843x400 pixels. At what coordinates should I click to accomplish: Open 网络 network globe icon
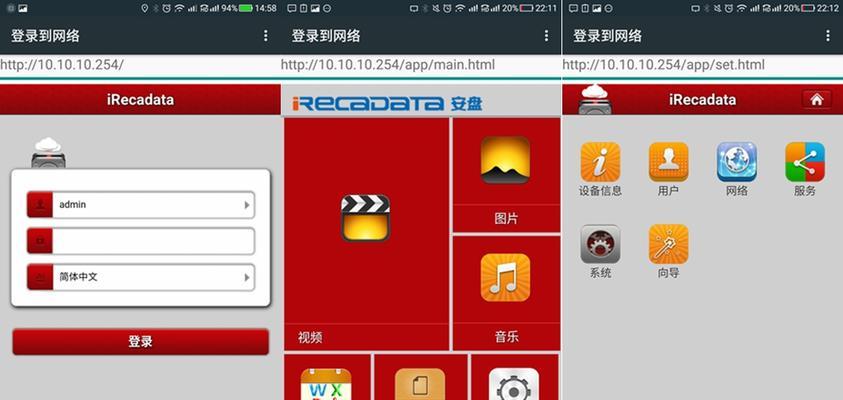[x=737, y=162]
